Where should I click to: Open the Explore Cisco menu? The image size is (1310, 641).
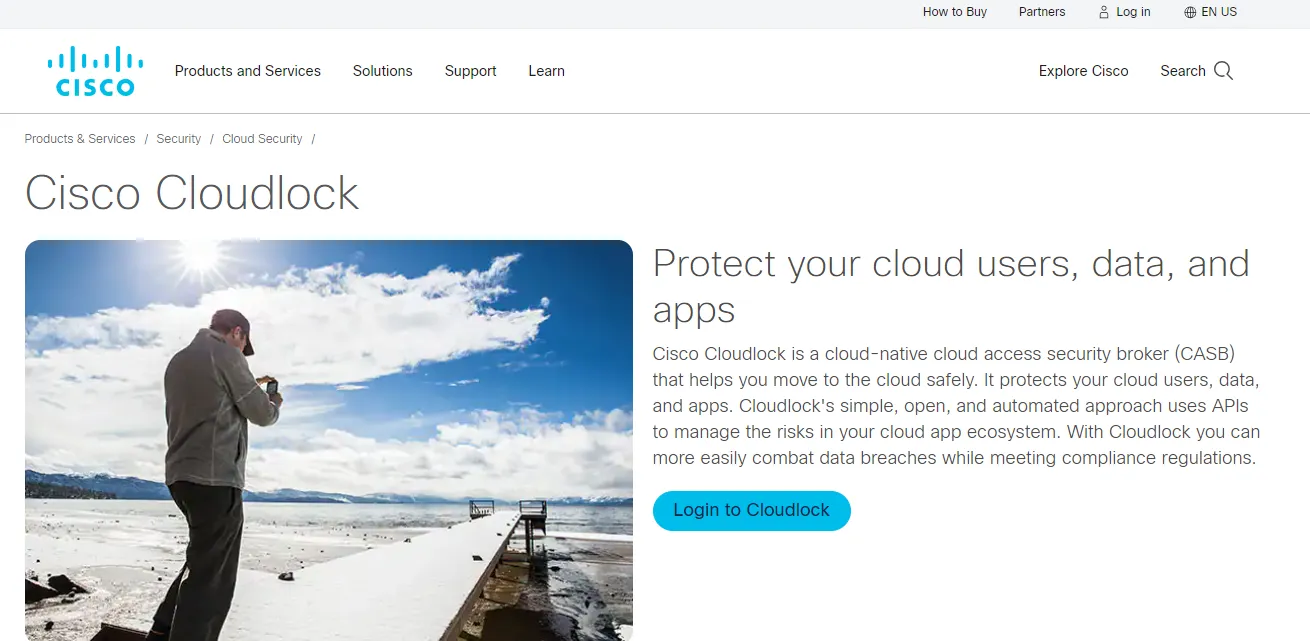coord(1084,71)
